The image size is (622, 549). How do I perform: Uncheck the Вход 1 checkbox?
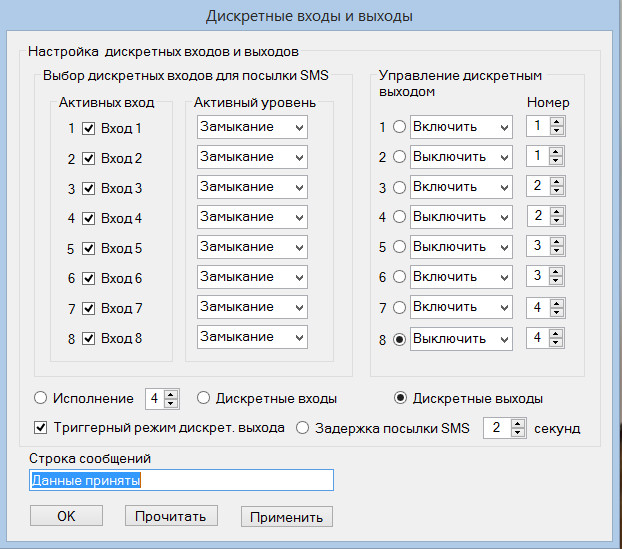coord(88,128)
